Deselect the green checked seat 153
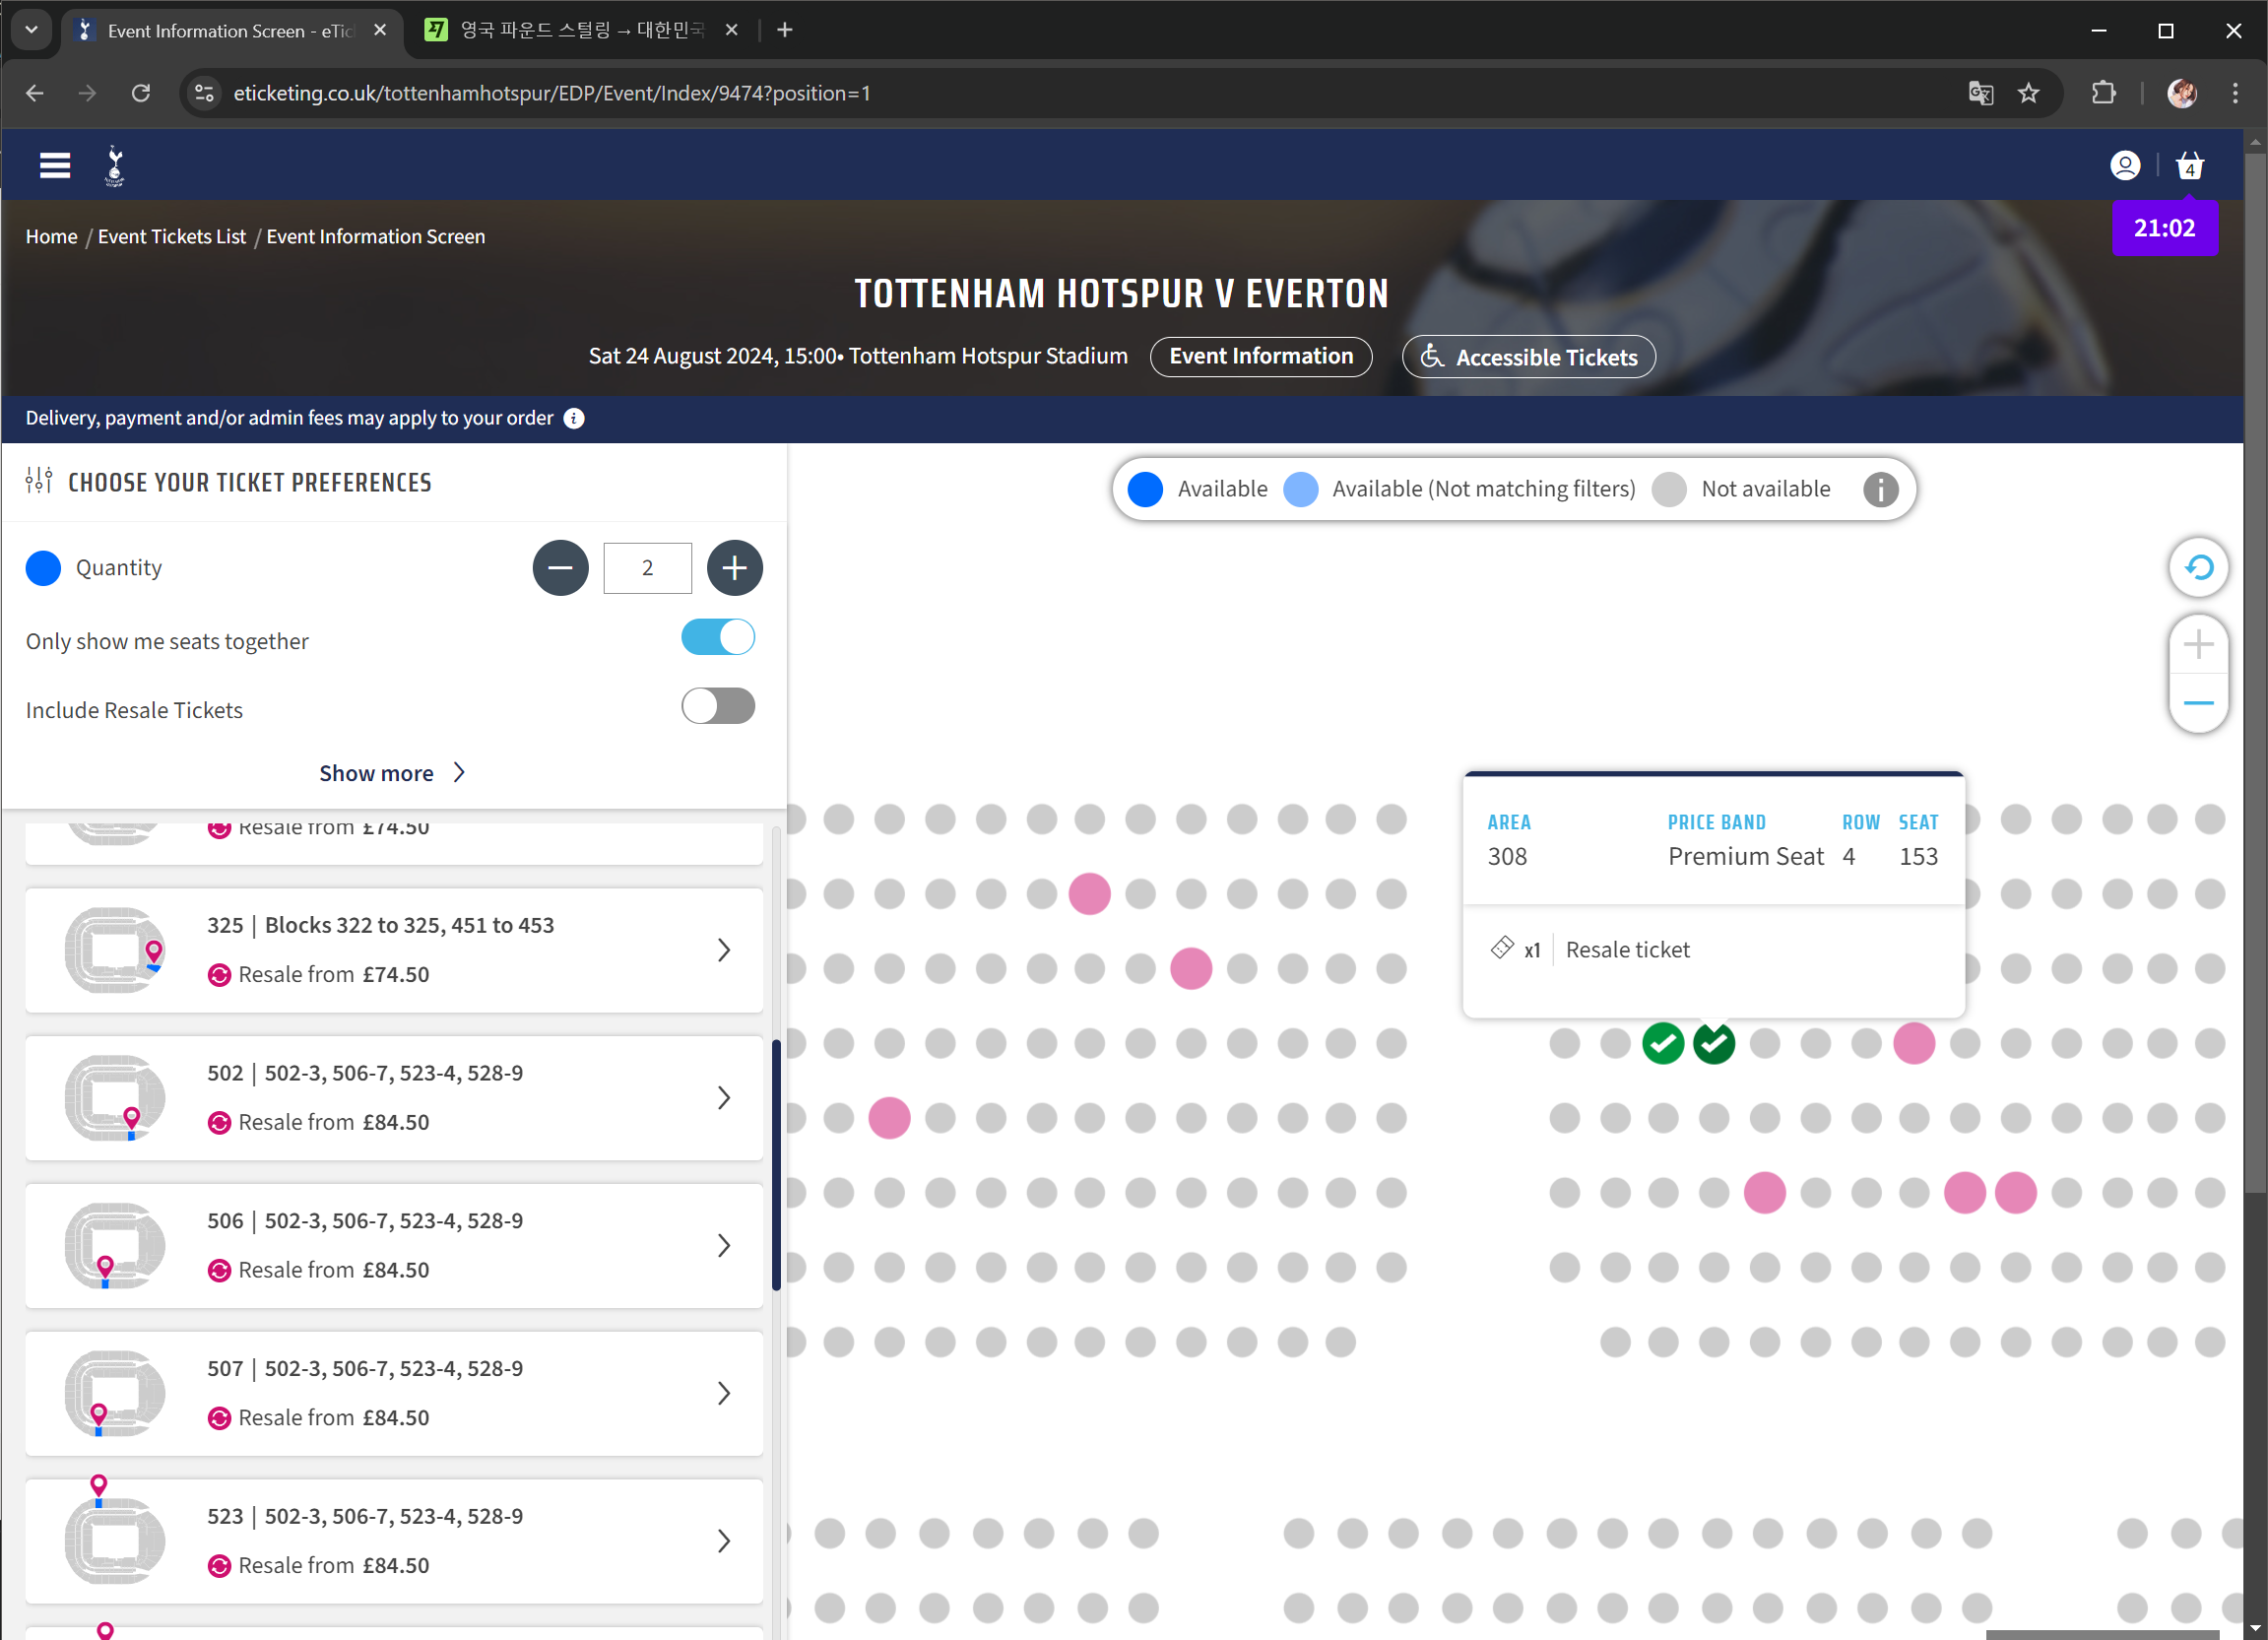 (1713, 1043)
